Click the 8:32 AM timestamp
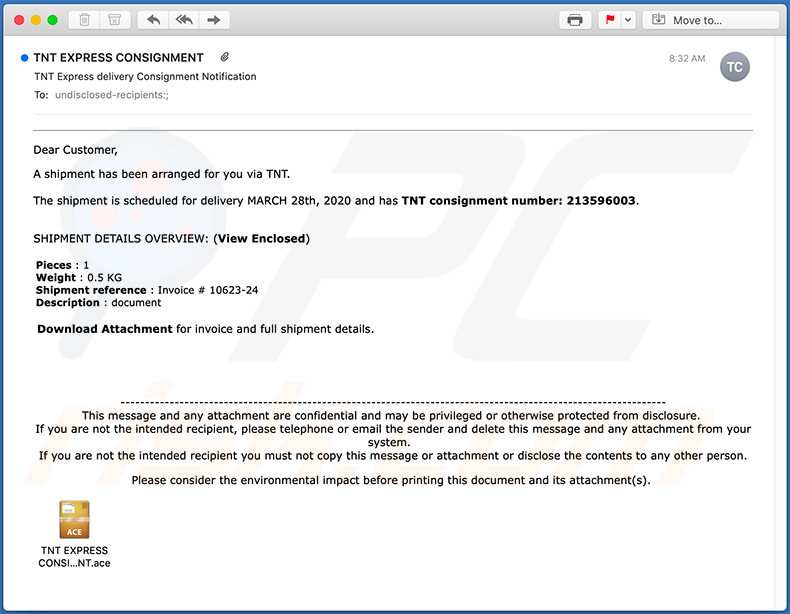This screenshot has height=614, width=790. (x=687, y=58)
